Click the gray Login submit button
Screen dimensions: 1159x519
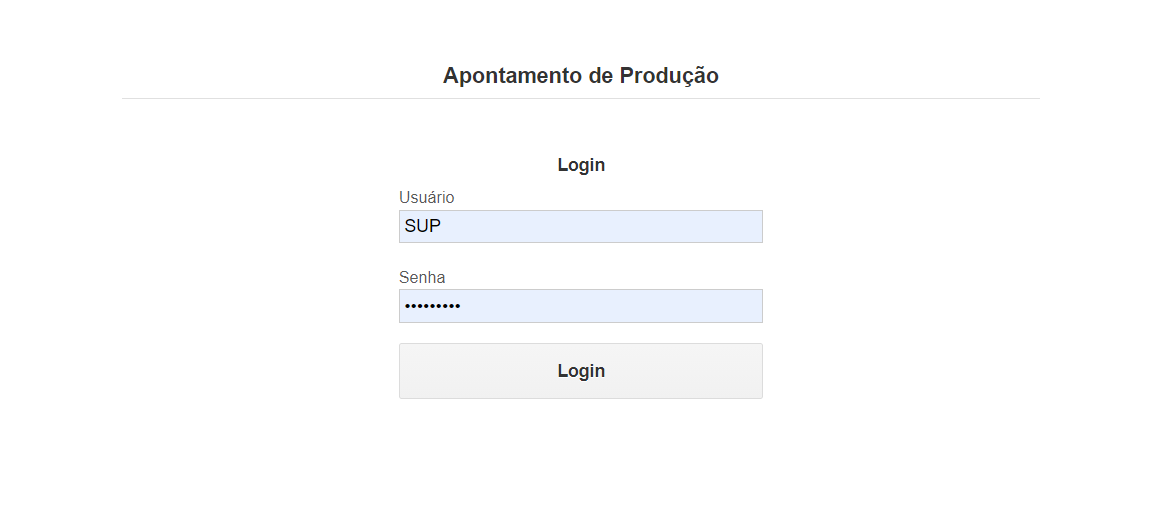[580, 370]
